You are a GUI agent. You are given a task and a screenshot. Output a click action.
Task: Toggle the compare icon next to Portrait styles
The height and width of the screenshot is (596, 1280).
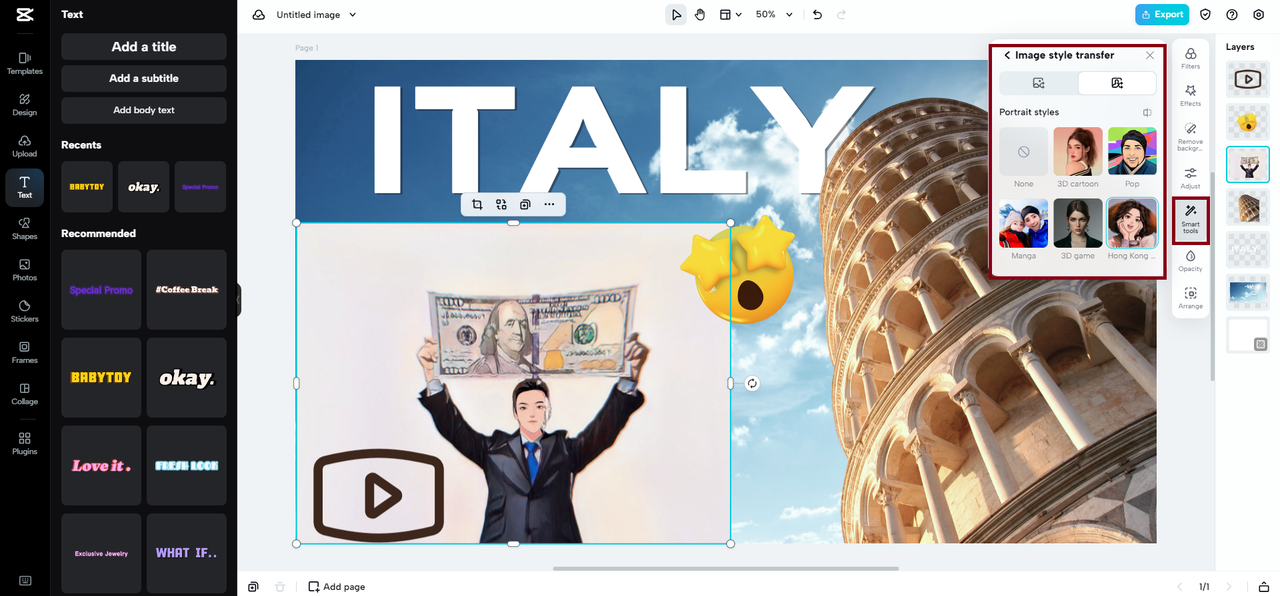pos(1147,112)
